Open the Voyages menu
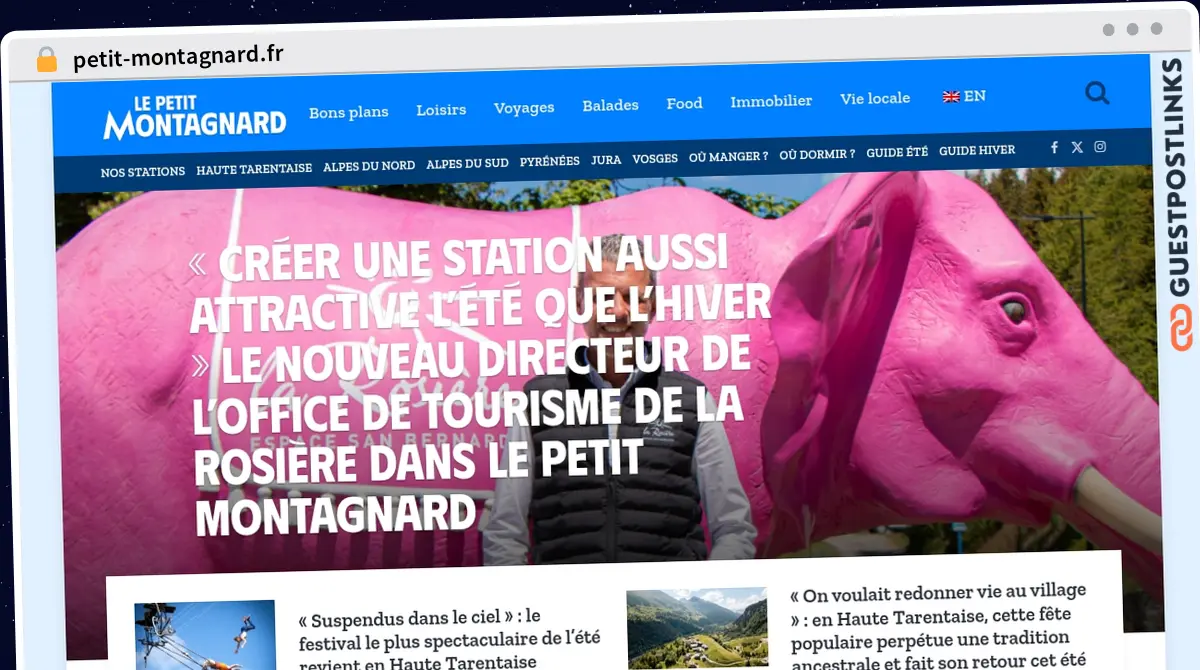Screen dimensions: 1200x670 tap(524, 108)
